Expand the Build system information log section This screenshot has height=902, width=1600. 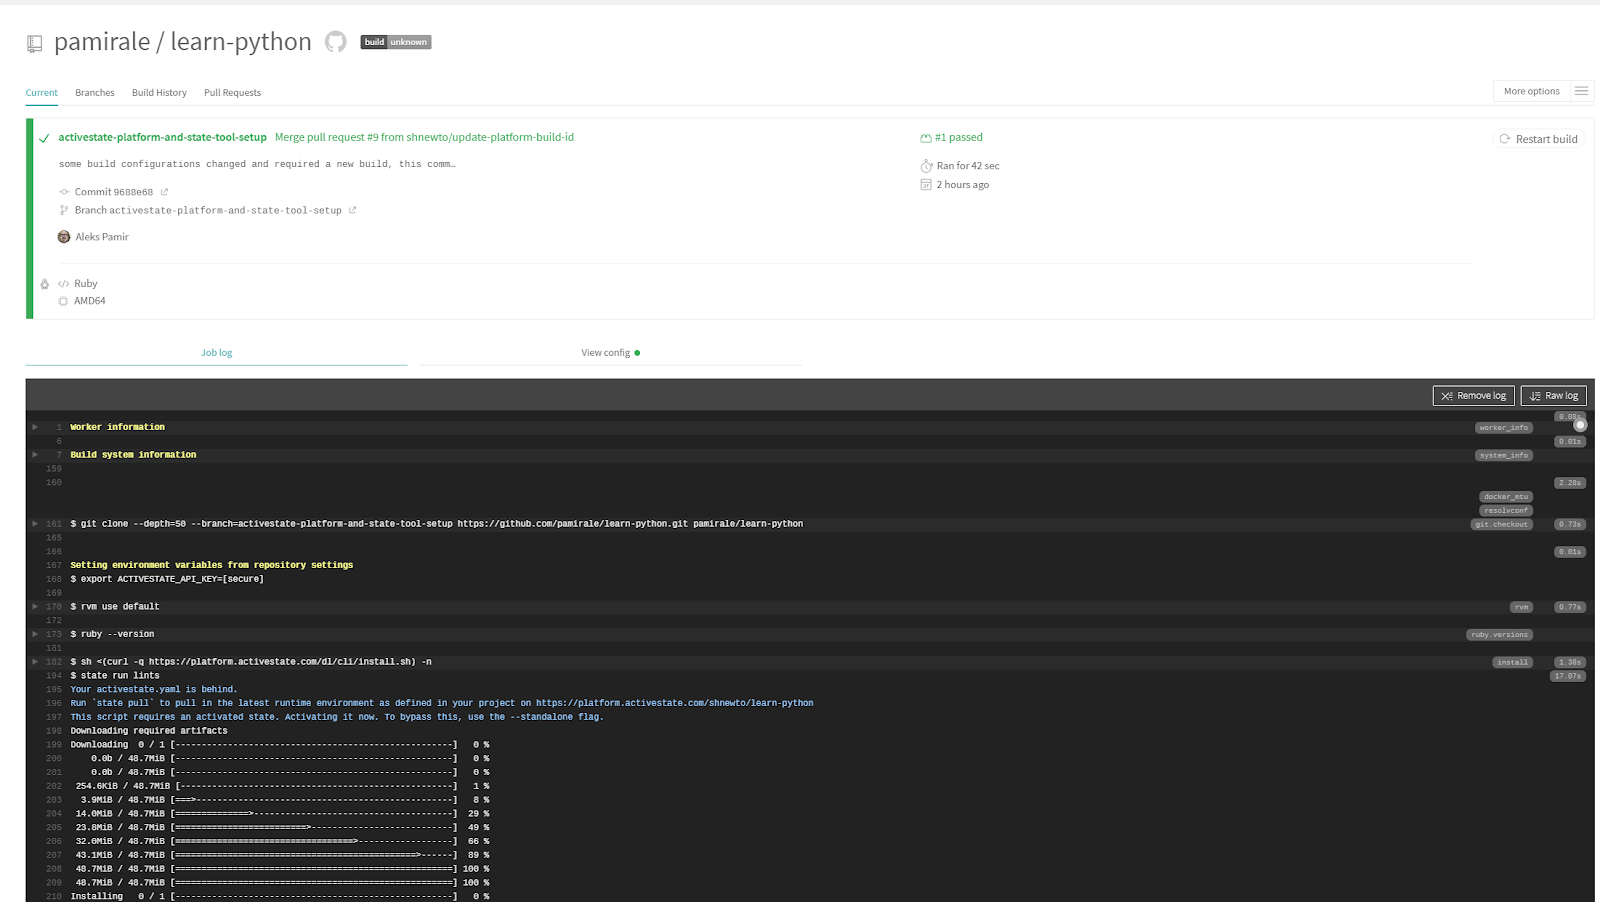click(35, 454)
